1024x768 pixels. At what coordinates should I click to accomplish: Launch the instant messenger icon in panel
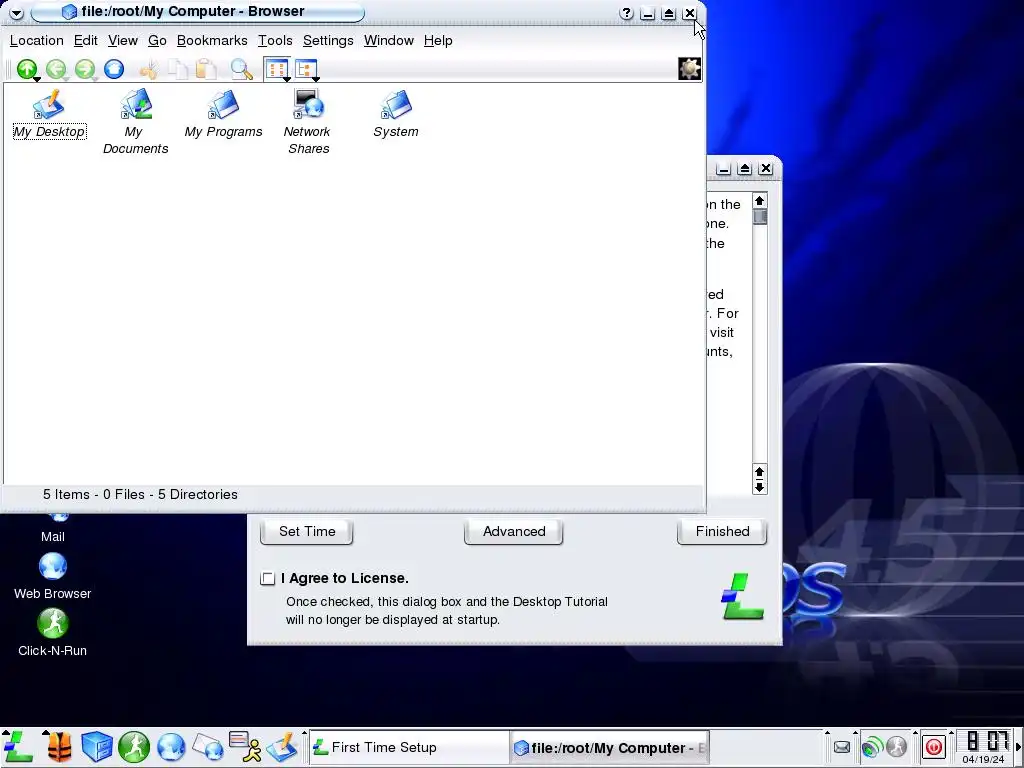point(245,747)
